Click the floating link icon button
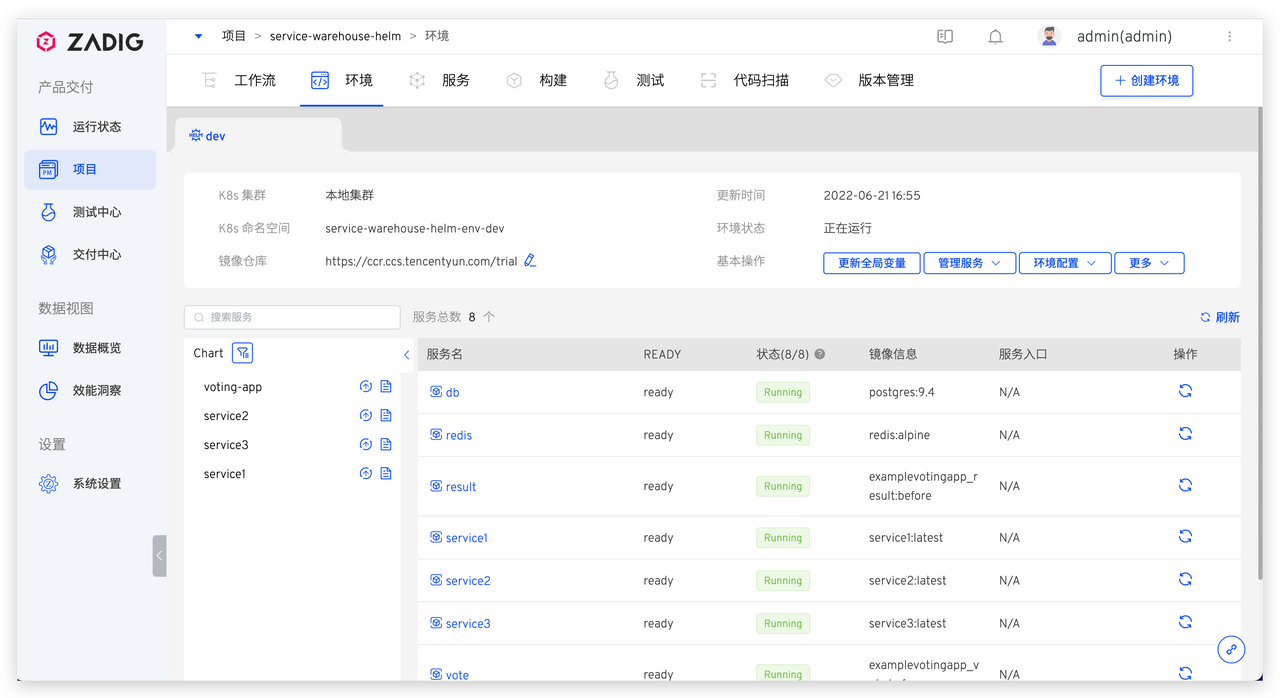This screenshot has width=1280, height=698. (x=1231, y=649)
